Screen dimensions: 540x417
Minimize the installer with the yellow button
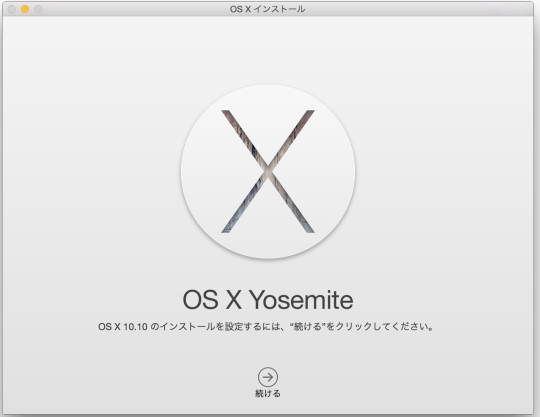coord(25,9)
